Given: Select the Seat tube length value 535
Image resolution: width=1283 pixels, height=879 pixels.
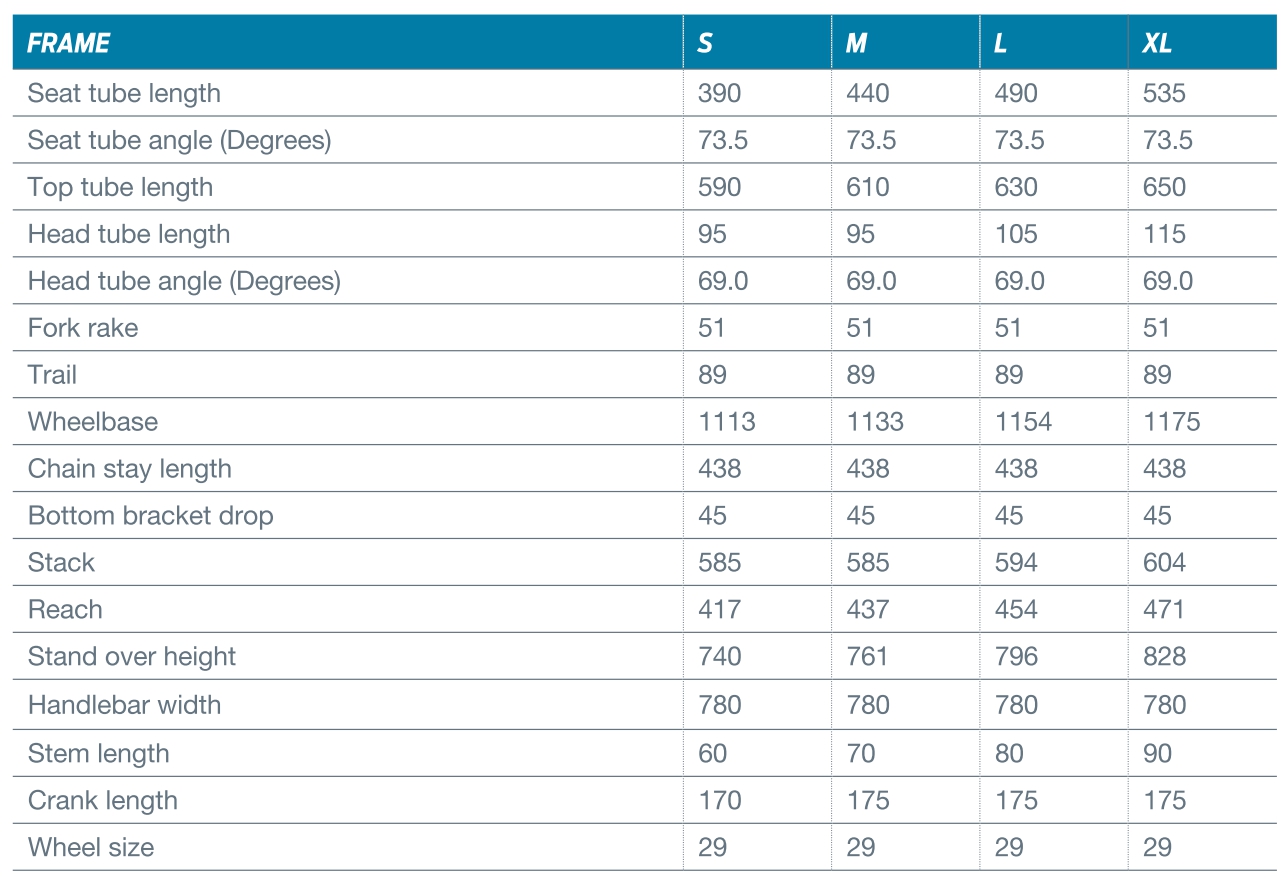Looking at the screenshot, I should click(x=1164, y=93).
